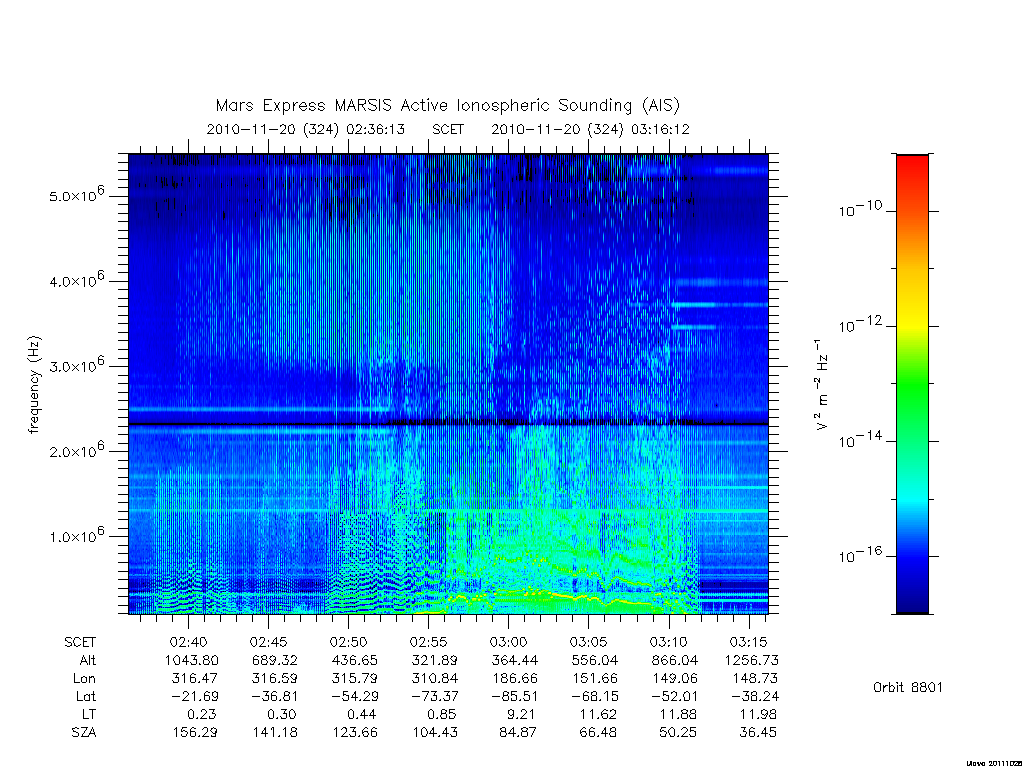Click the 'Lat' row label
This screenshot has width=1024, height=768.
[86, 697]
